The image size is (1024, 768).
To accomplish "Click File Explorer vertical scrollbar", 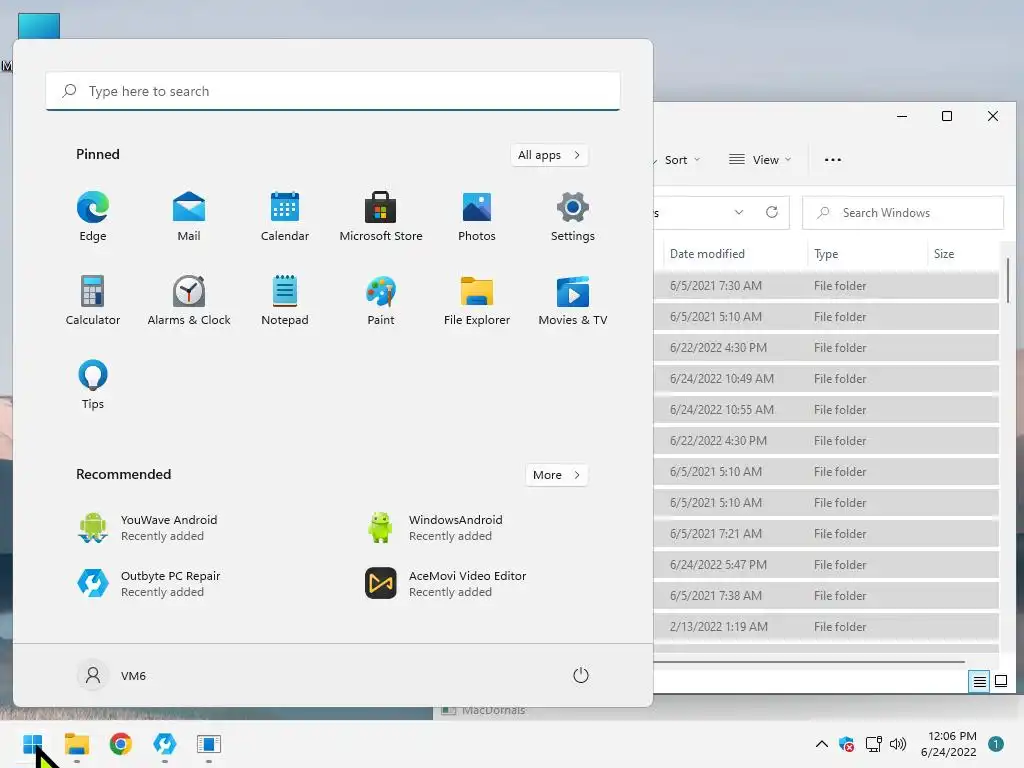I will click(1008, 280).
